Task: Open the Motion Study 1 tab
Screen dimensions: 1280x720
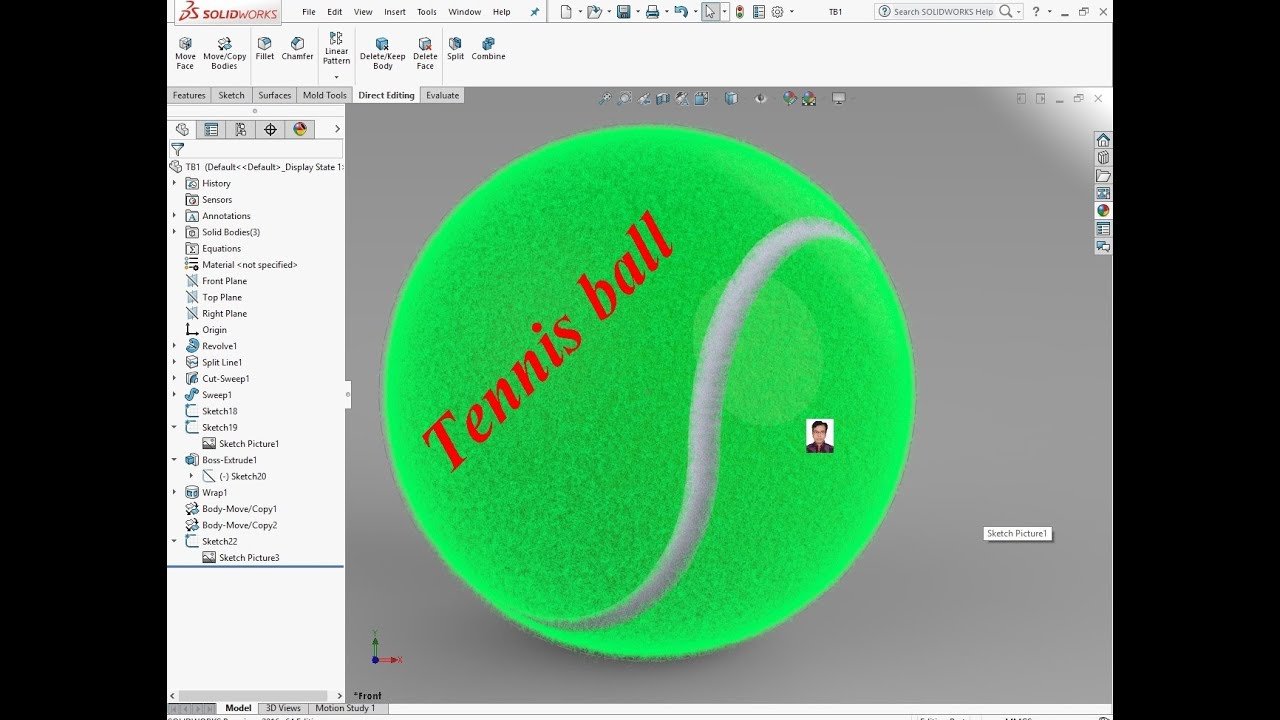Action: coord(345,708)
